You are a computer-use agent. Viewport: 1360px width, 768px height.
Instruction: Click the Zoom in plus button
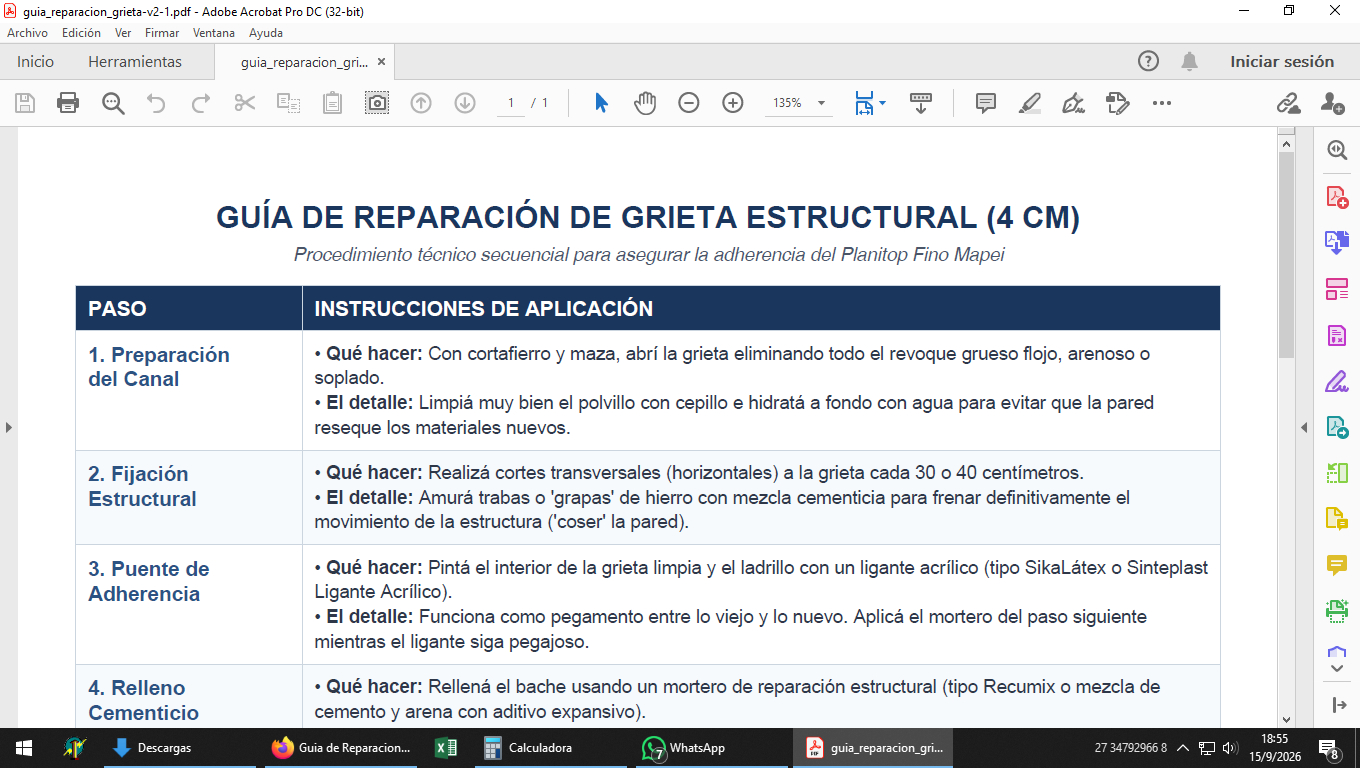[x=733, y=103]
